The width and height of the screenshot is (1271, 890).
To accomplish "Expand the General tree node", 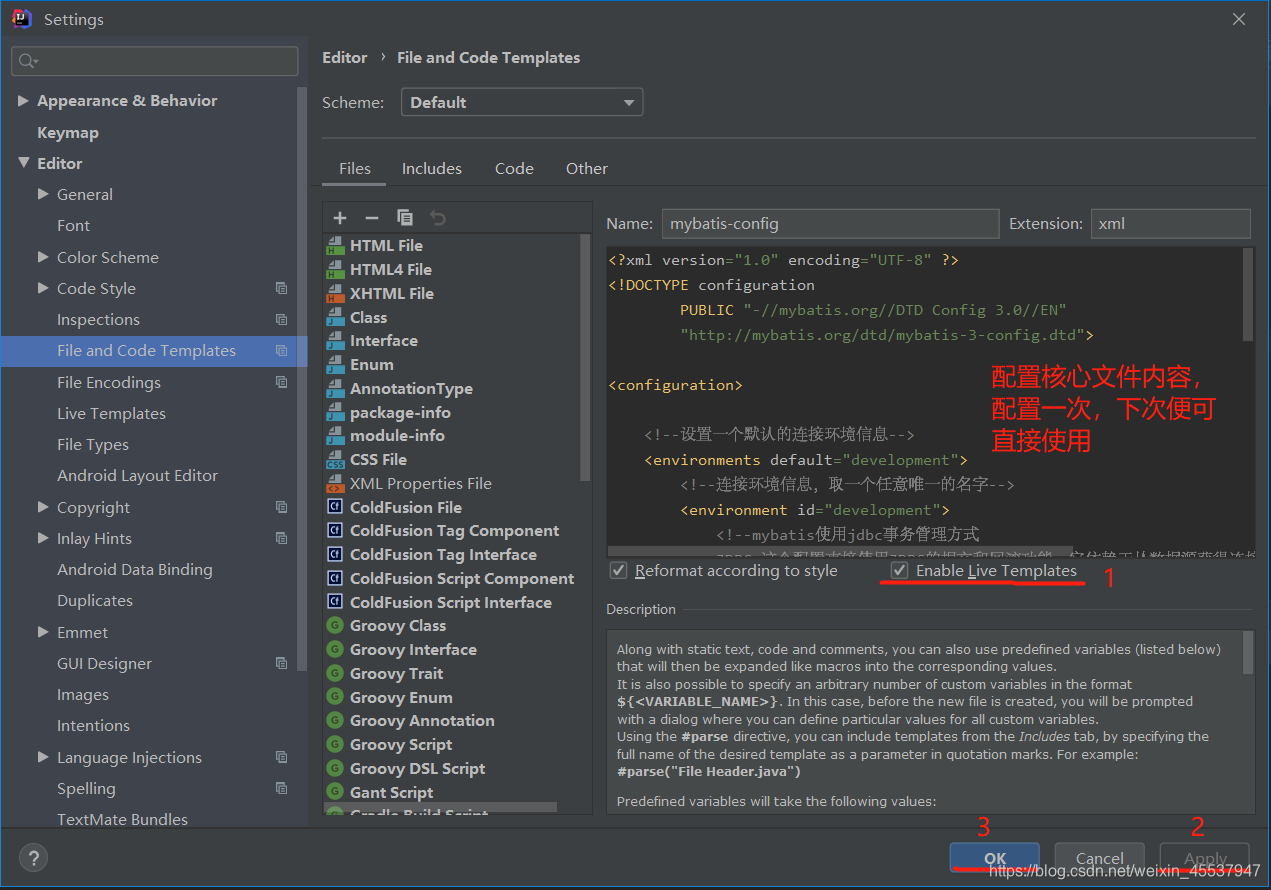I will pyautogui.click(x=43, y=194).
